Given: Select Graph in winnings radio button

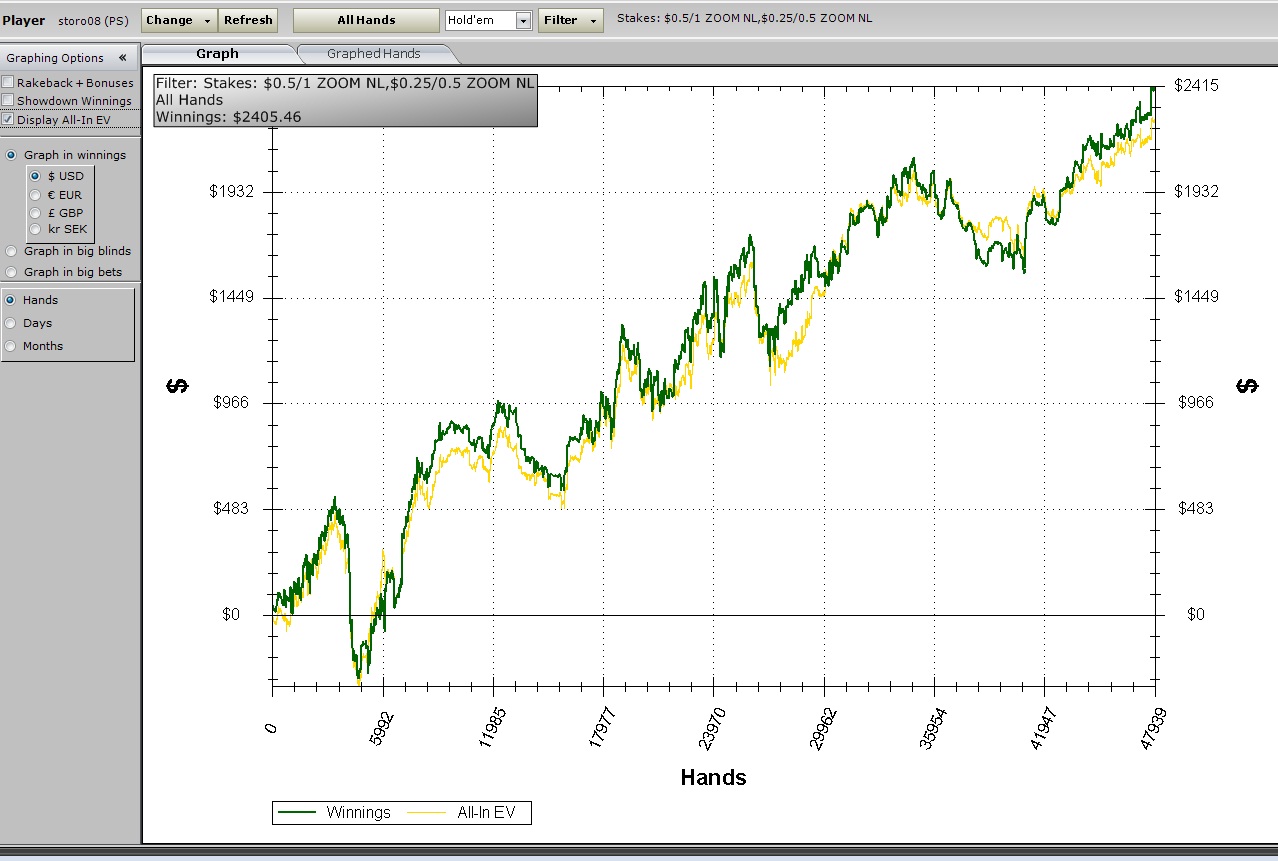Looking at the screenshot, I should click(11, 156).
